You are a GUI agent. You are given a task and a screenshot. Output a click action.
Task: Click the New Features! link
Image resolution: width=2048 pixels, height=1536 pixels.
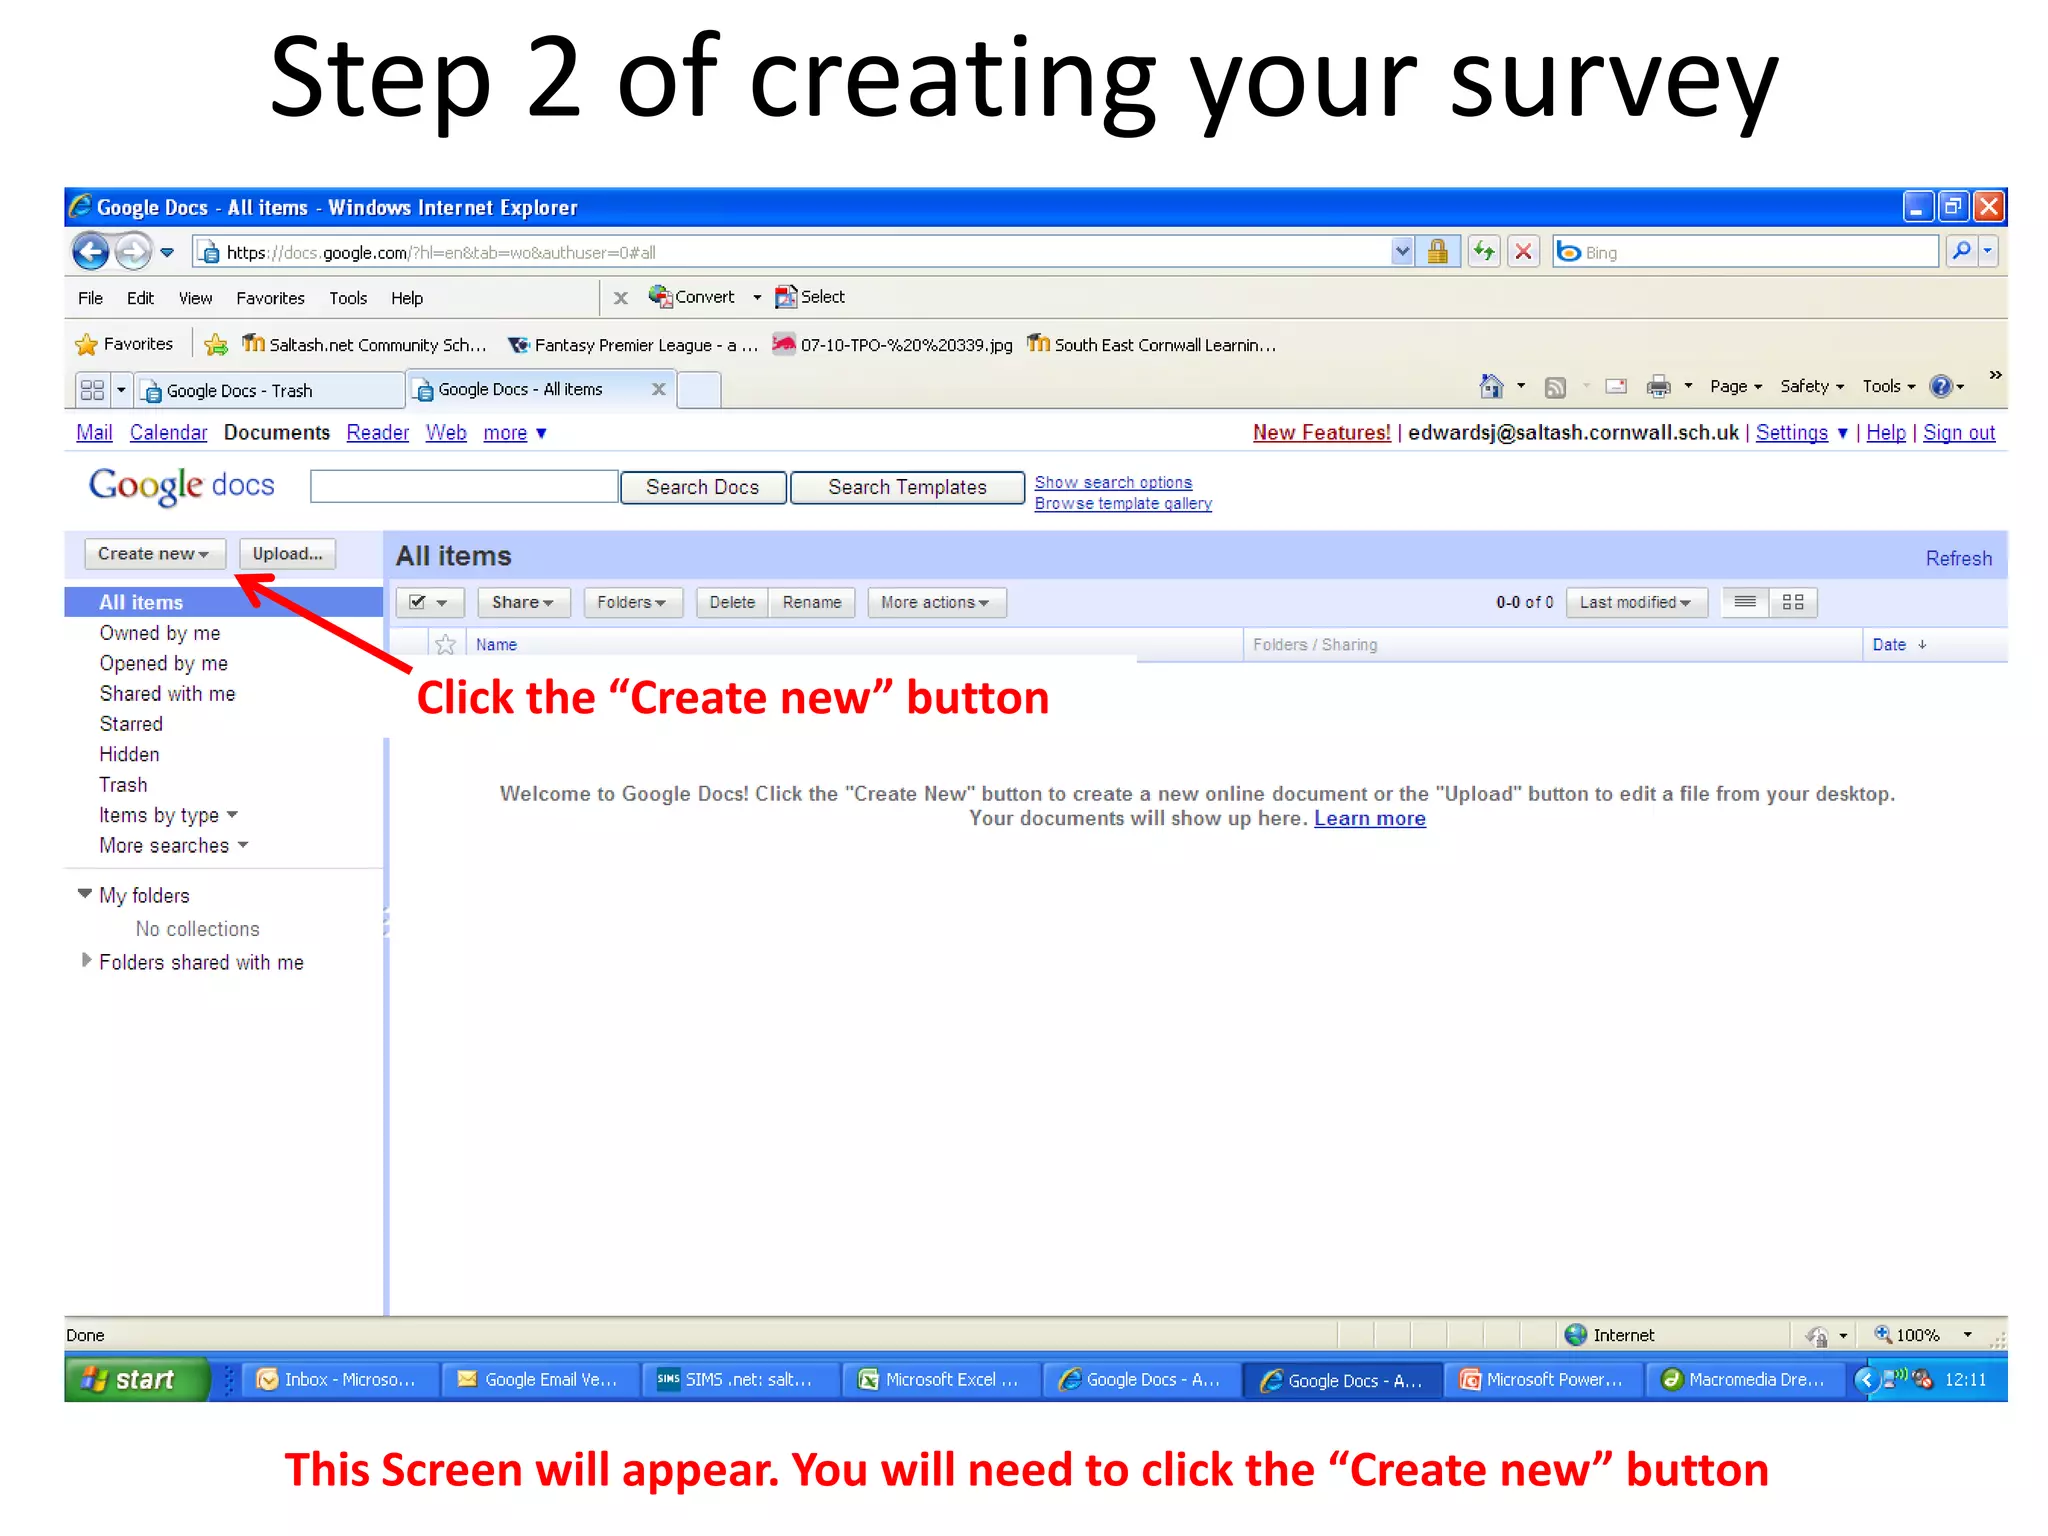click(1321, 432)
